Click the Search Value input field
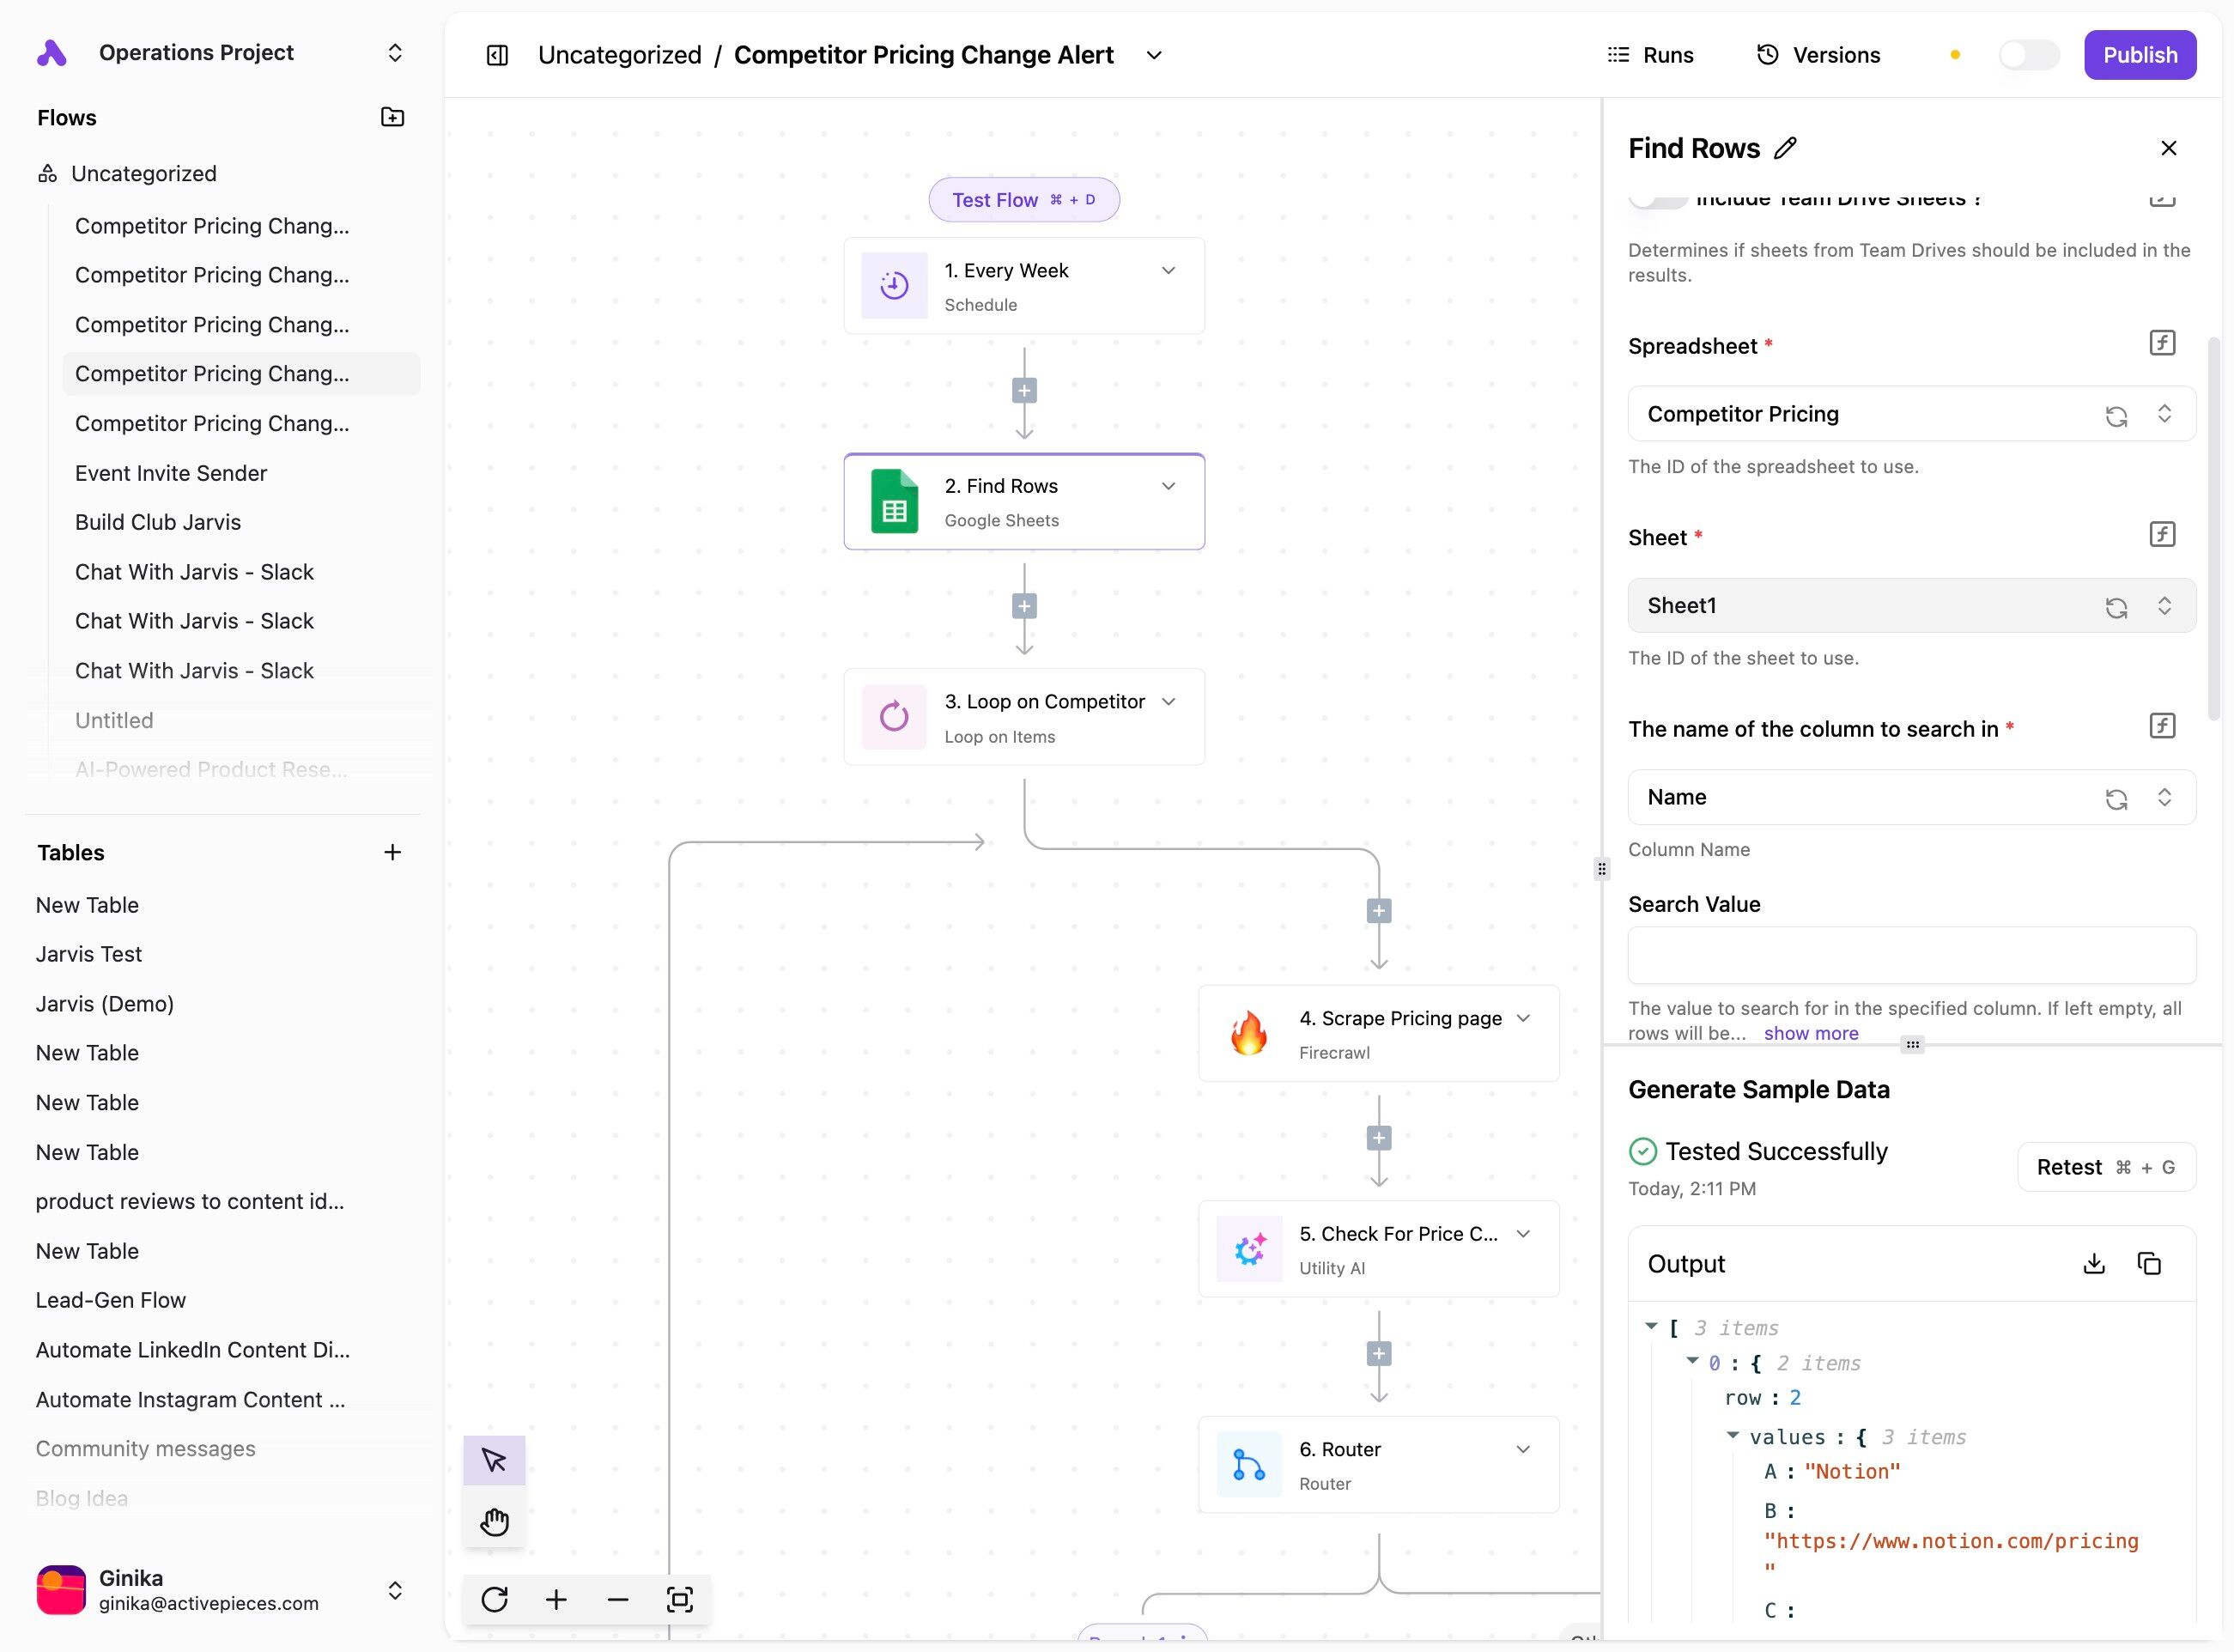Viewport: 2234px width, 1652px height. [x=1910, y=955]
